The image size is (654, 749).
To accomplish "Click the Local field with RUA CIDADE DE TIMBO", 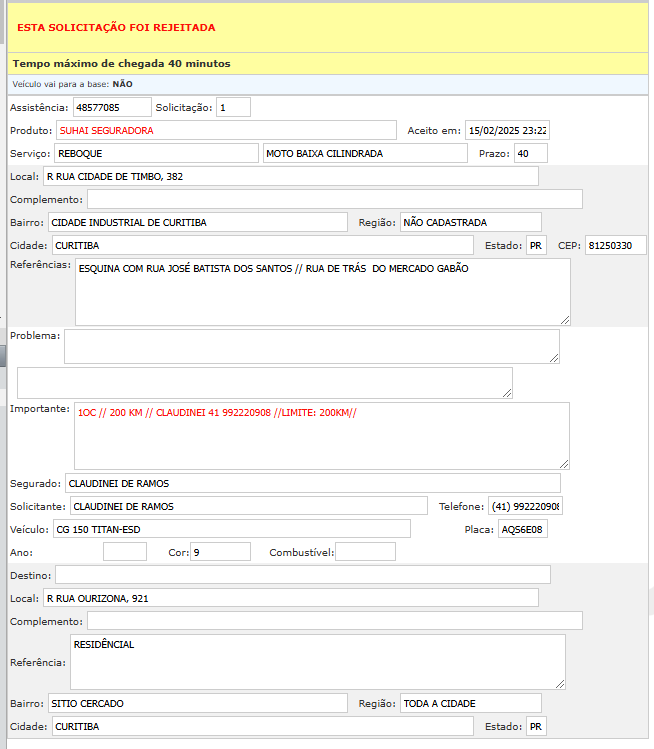I will (x=290, y=176).
